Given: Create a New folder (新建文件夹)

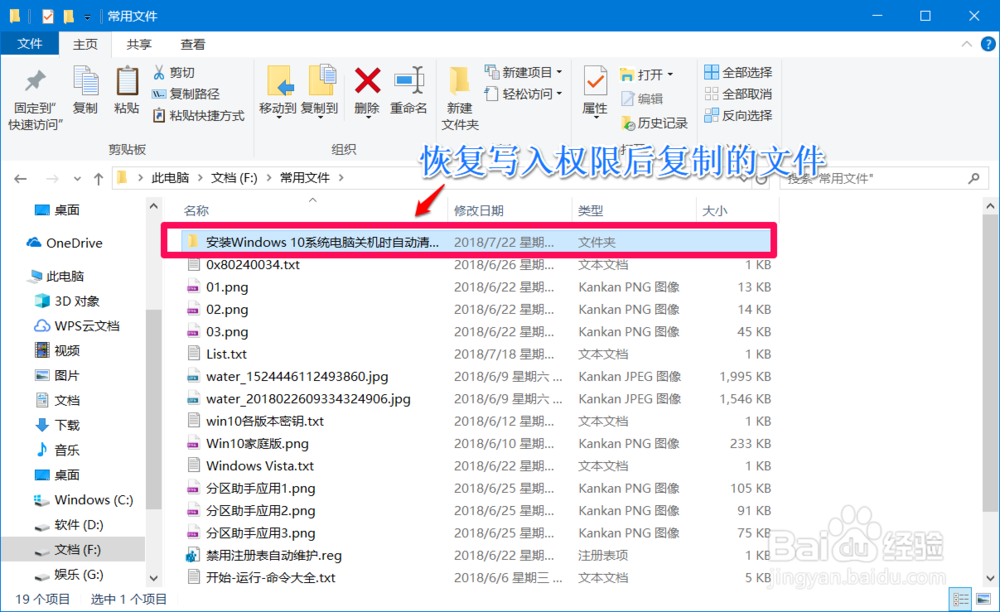Looking at the screenshot, I should coord(460,98).
